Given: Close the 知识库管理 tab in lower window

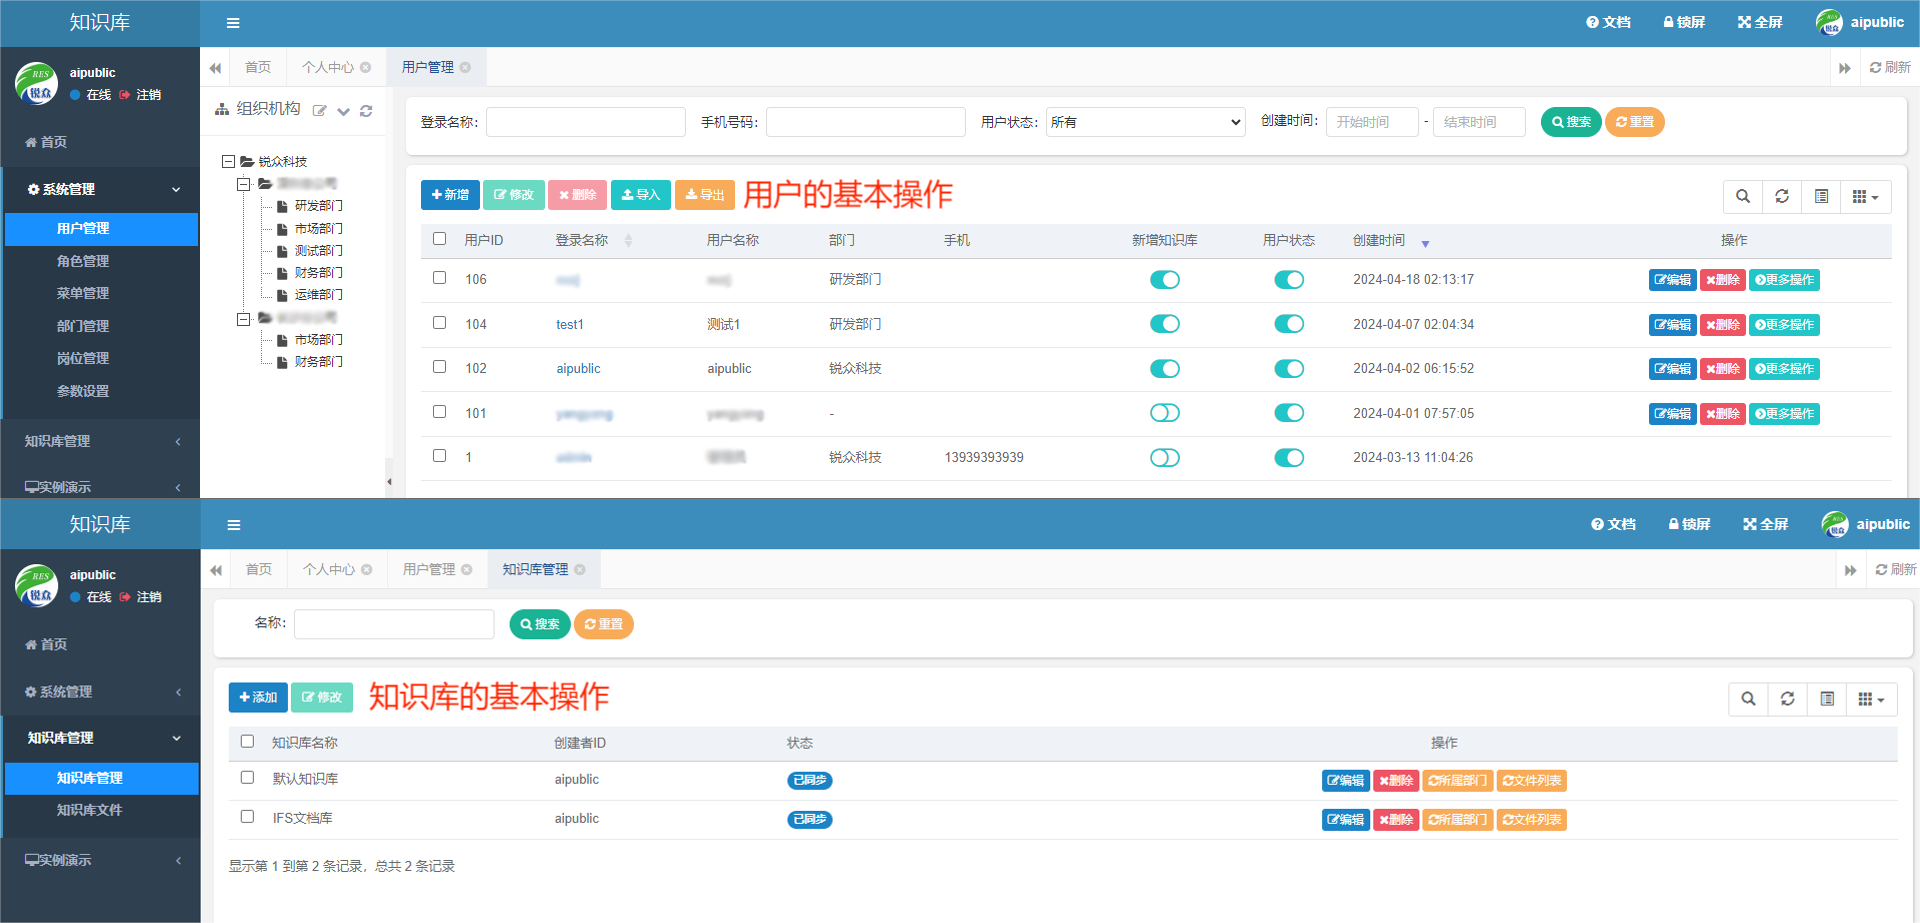Looking at the screenshot, I should click(580, 569).
